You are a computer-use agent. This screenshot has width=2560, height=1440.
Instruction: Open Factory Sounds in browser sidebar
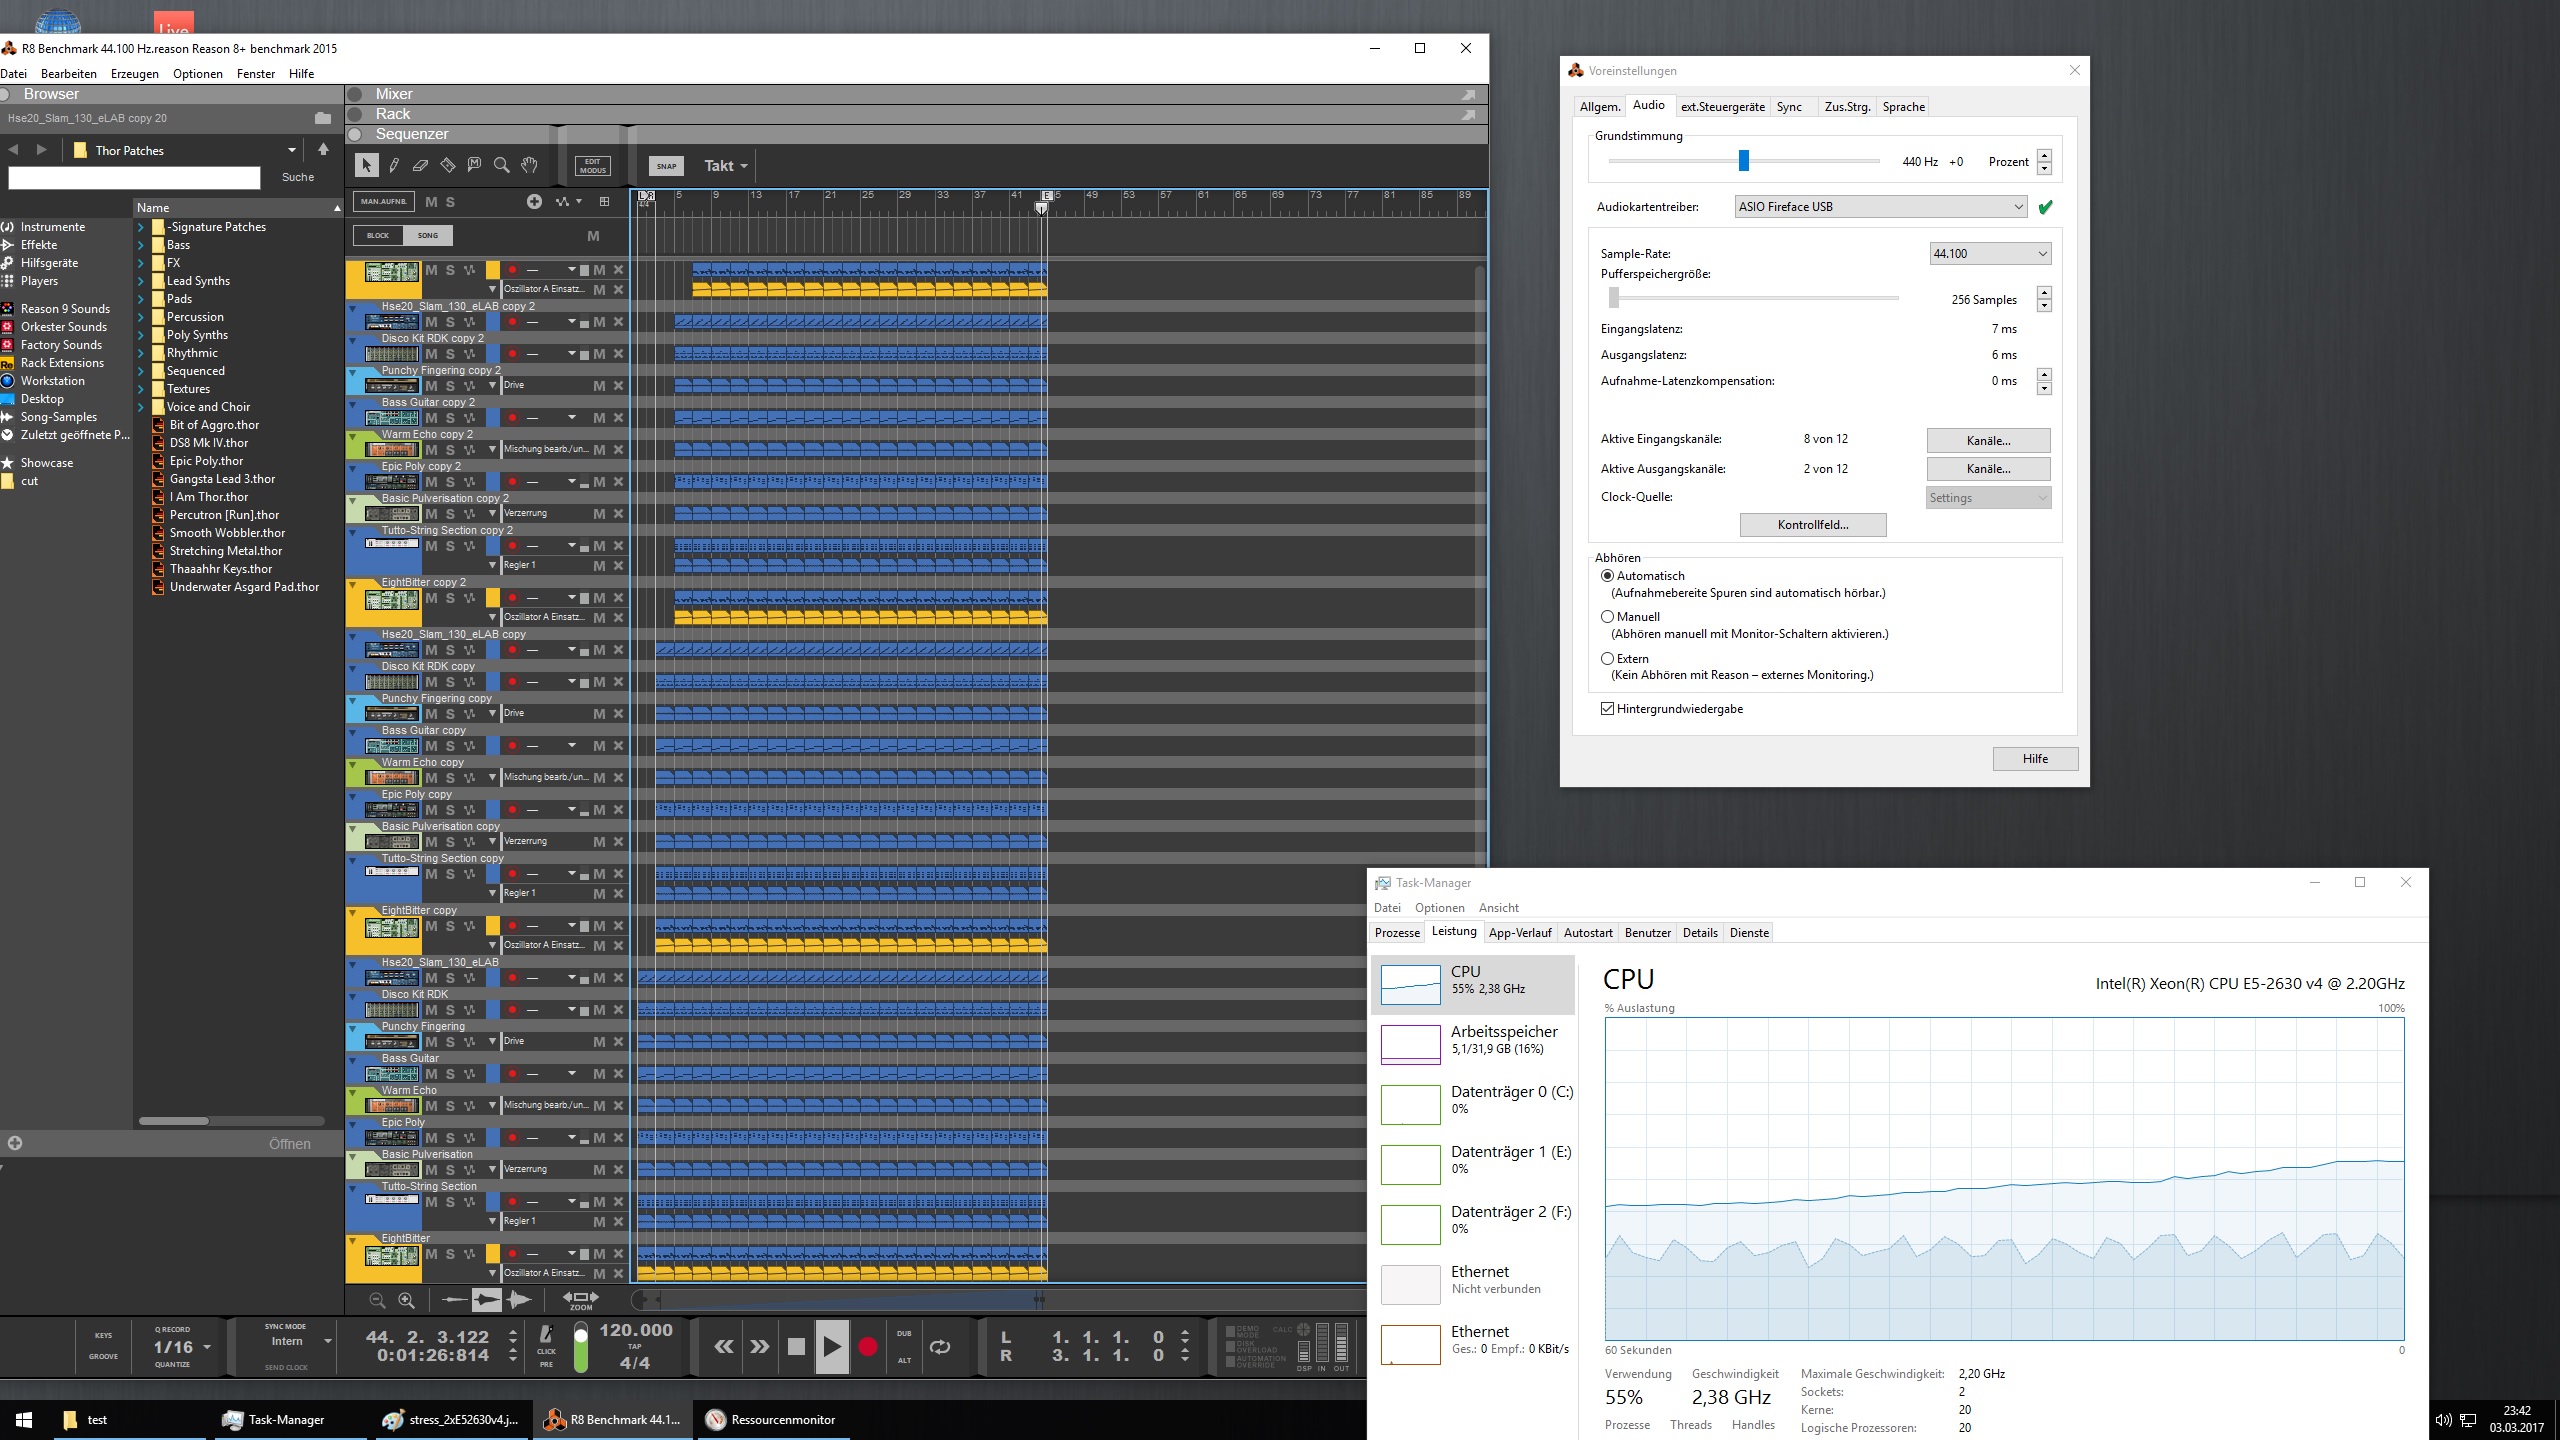coord(61,345)
